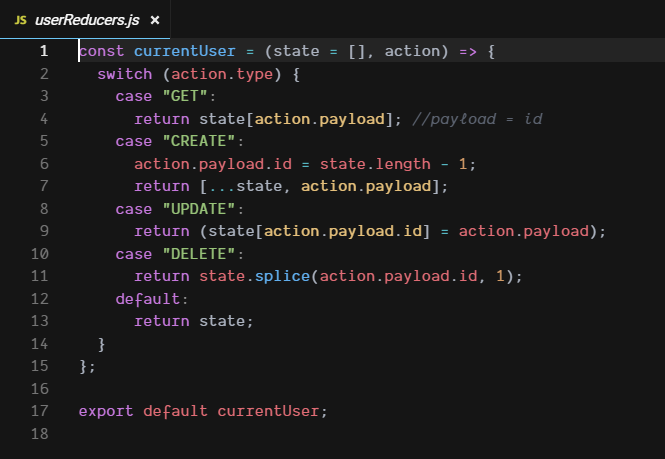
Task: Click the 'const' keyword on line 1
Action: click(102, 51)
